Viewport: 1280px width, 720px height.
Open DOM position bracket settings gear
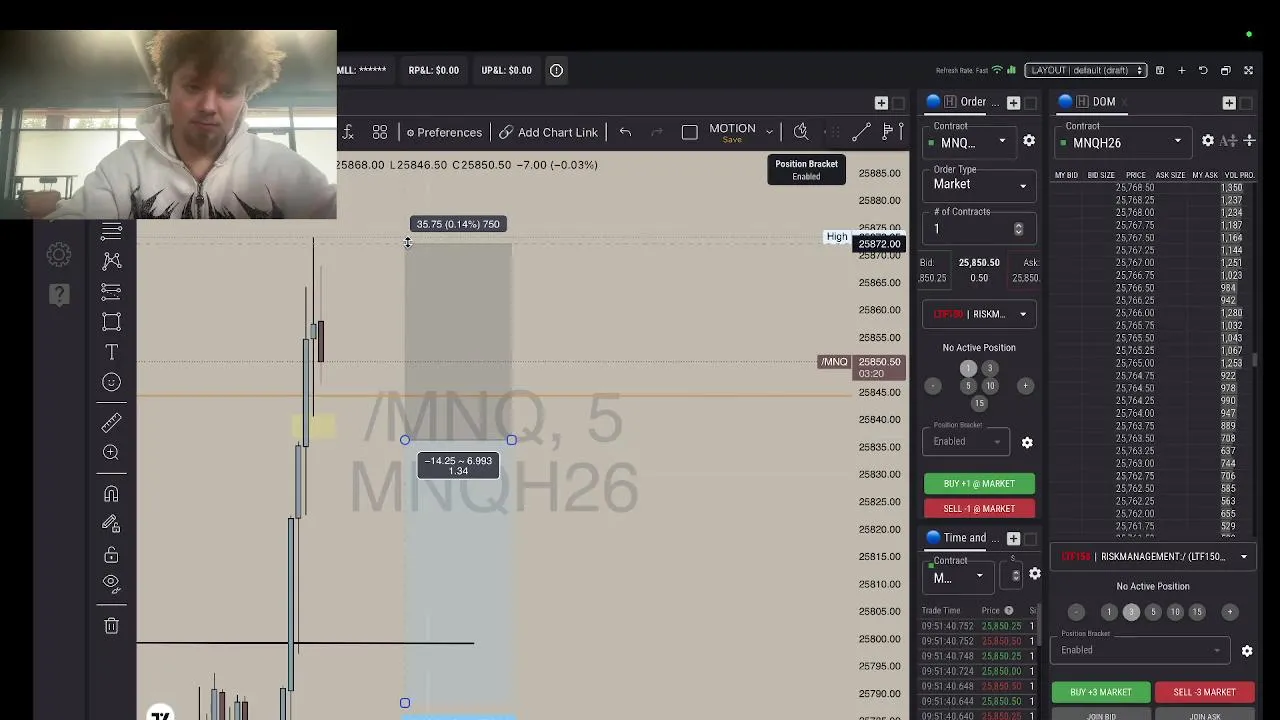(x=1247, y=651)
